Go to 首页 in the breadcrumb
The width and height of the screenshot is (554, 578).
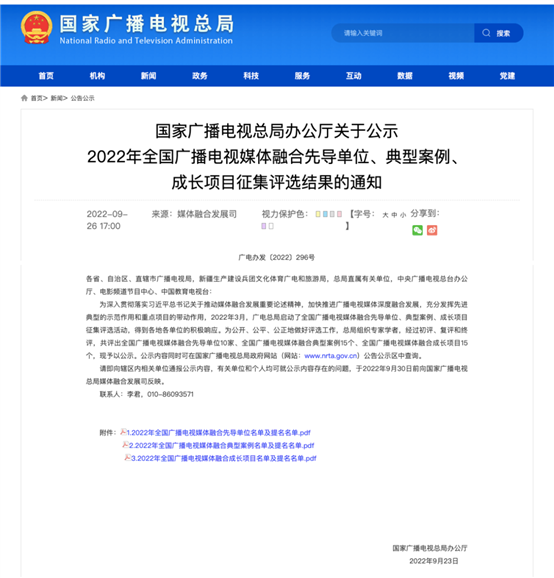click(36, 98)
